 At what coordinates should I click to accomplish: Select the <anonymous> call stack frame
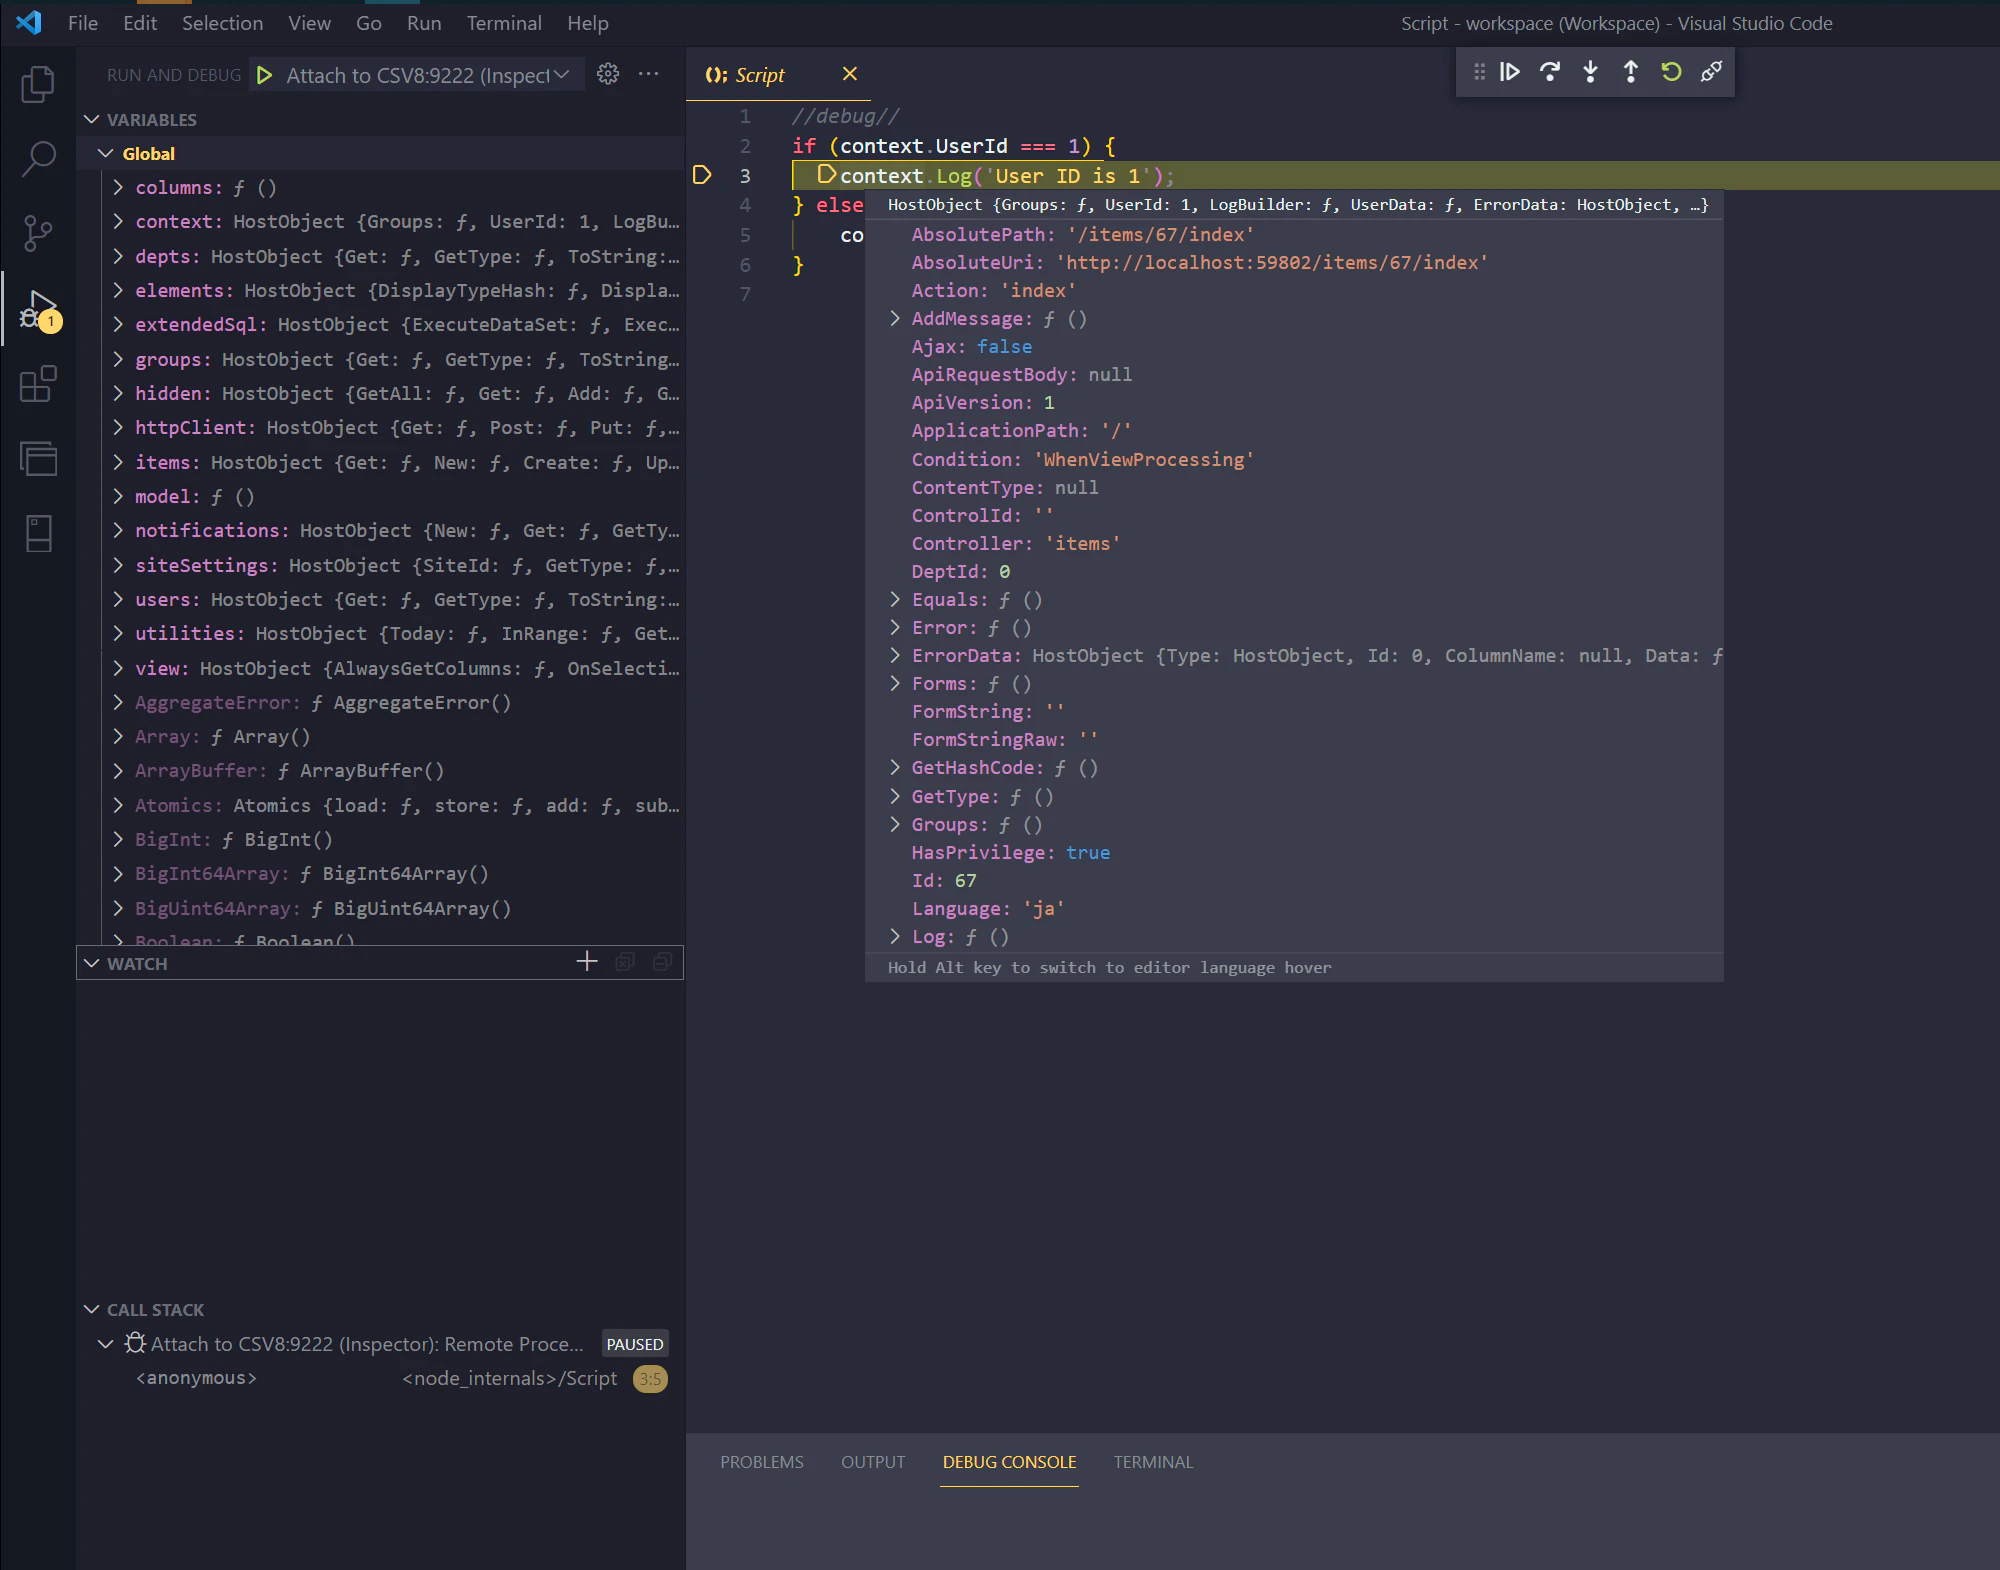point(380,1378)
